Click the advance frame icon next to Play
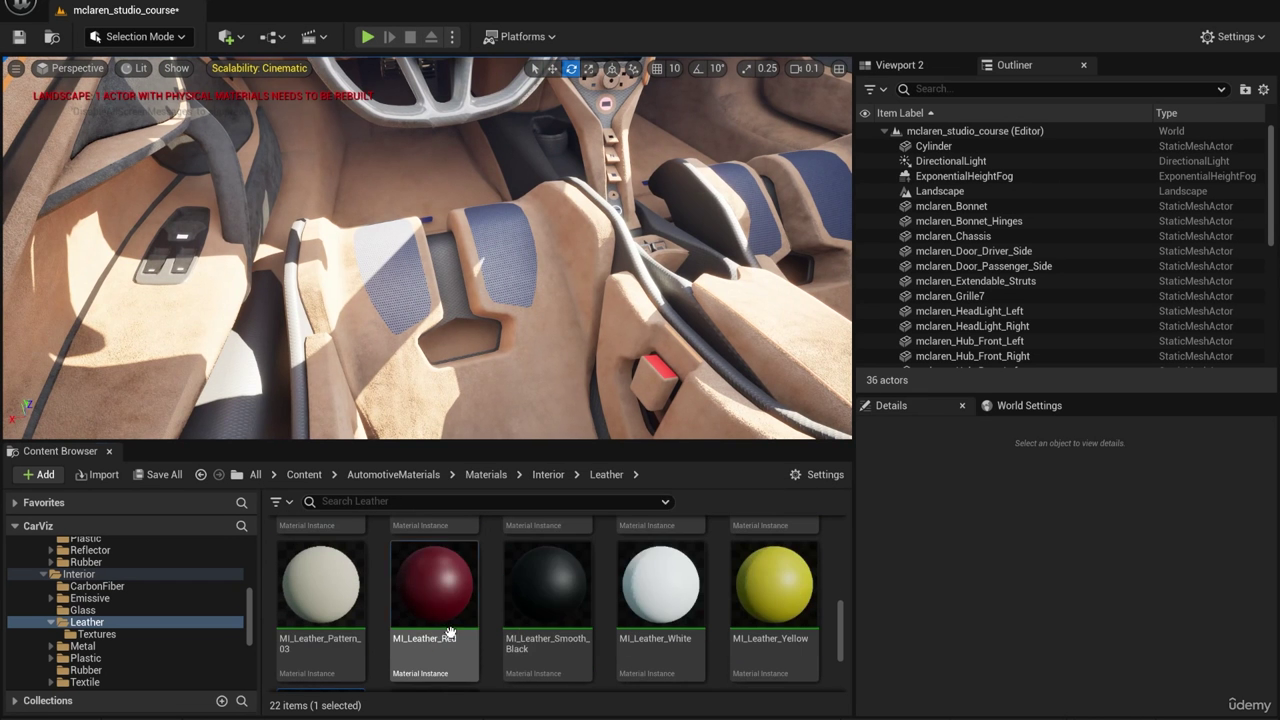The height and width of the screenshot is (720, 1280). [x=389, y=37]
